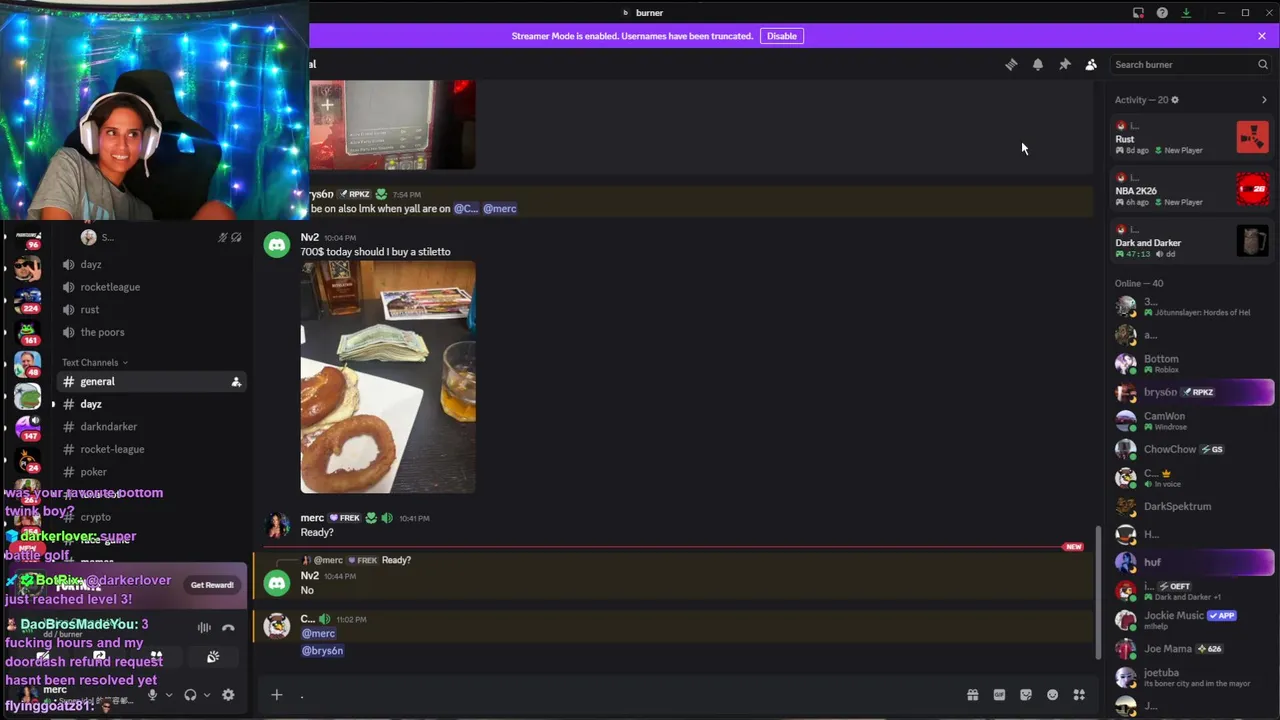The width and height of the screenshot is (1280, 720).
Task: Click the Activity settings gear
Action: point(1175,100)
